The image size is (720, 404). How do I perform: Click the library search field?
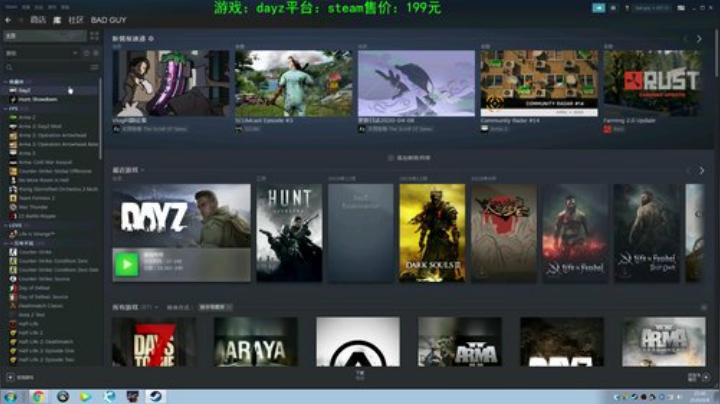pos(46,67)
